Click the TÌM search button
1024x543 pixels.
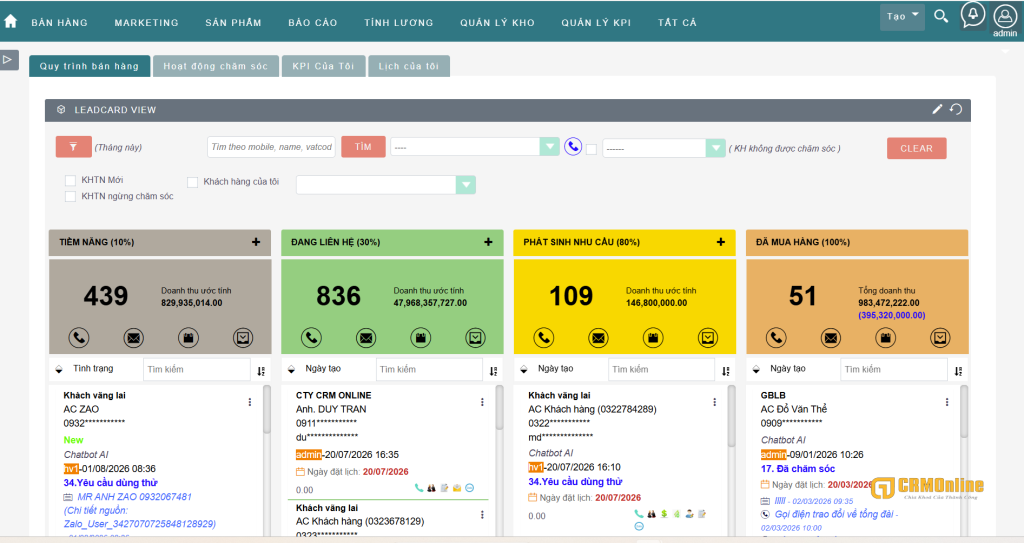point(363,147)
